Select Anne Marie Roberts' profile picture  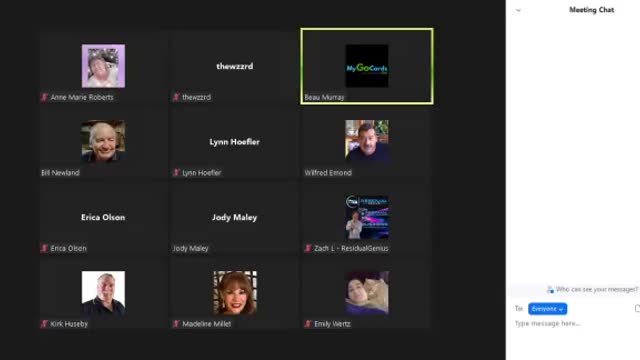(103, 66)
